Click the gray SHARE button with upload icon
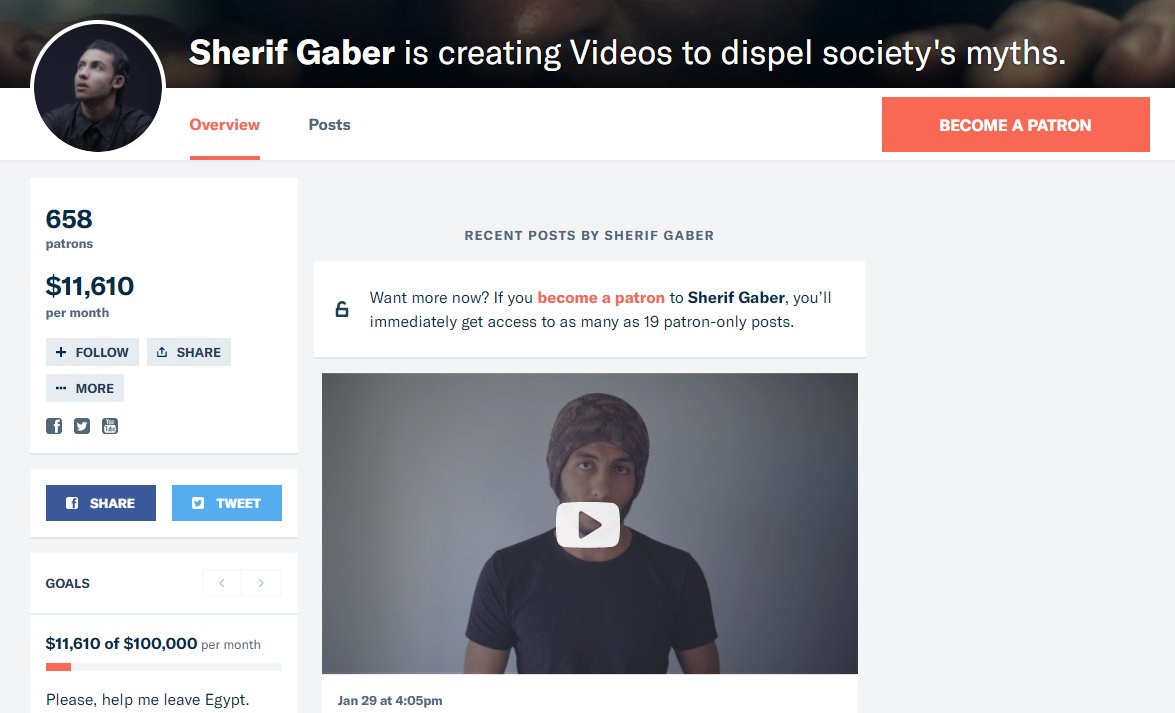This screenshot has height=713, width=1175. pyautogui.click(x=189, y=352)
